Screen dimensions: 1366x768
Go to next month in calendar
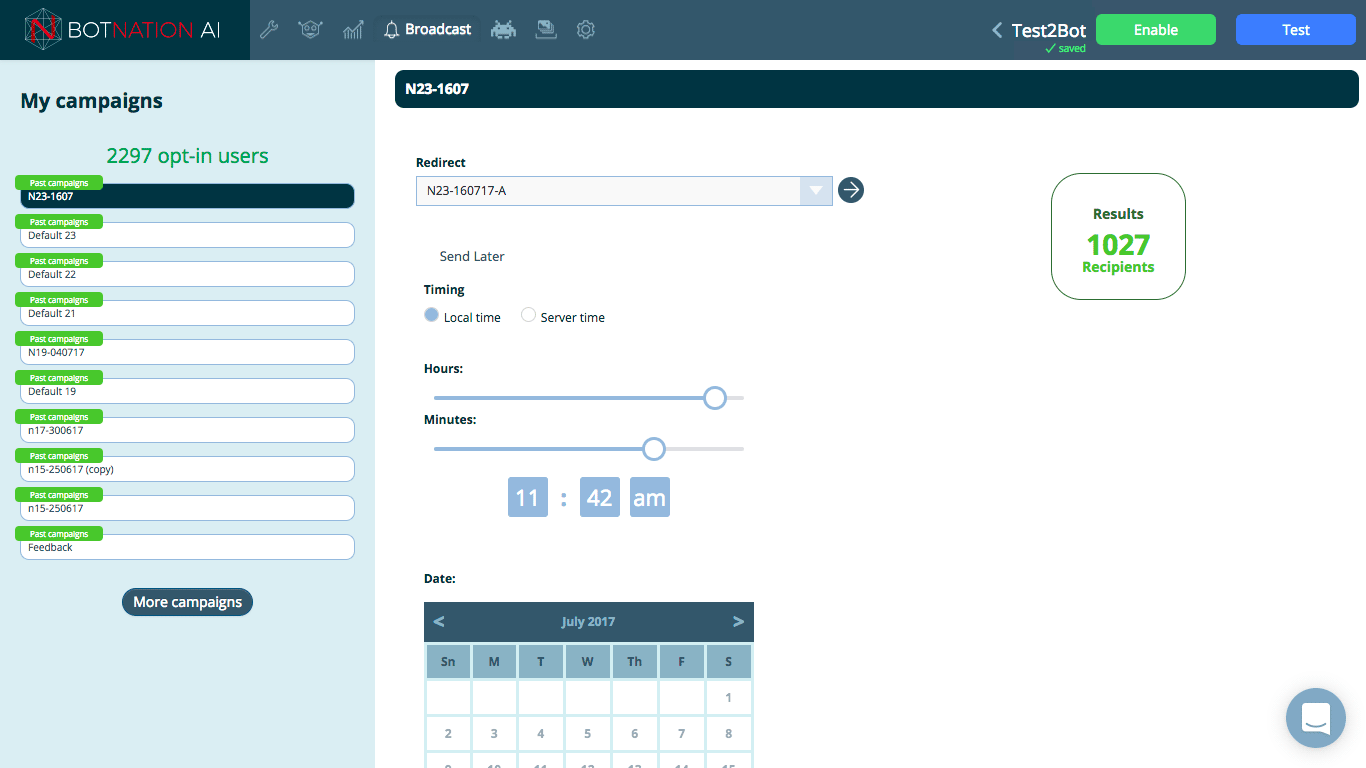coord(738,622)
